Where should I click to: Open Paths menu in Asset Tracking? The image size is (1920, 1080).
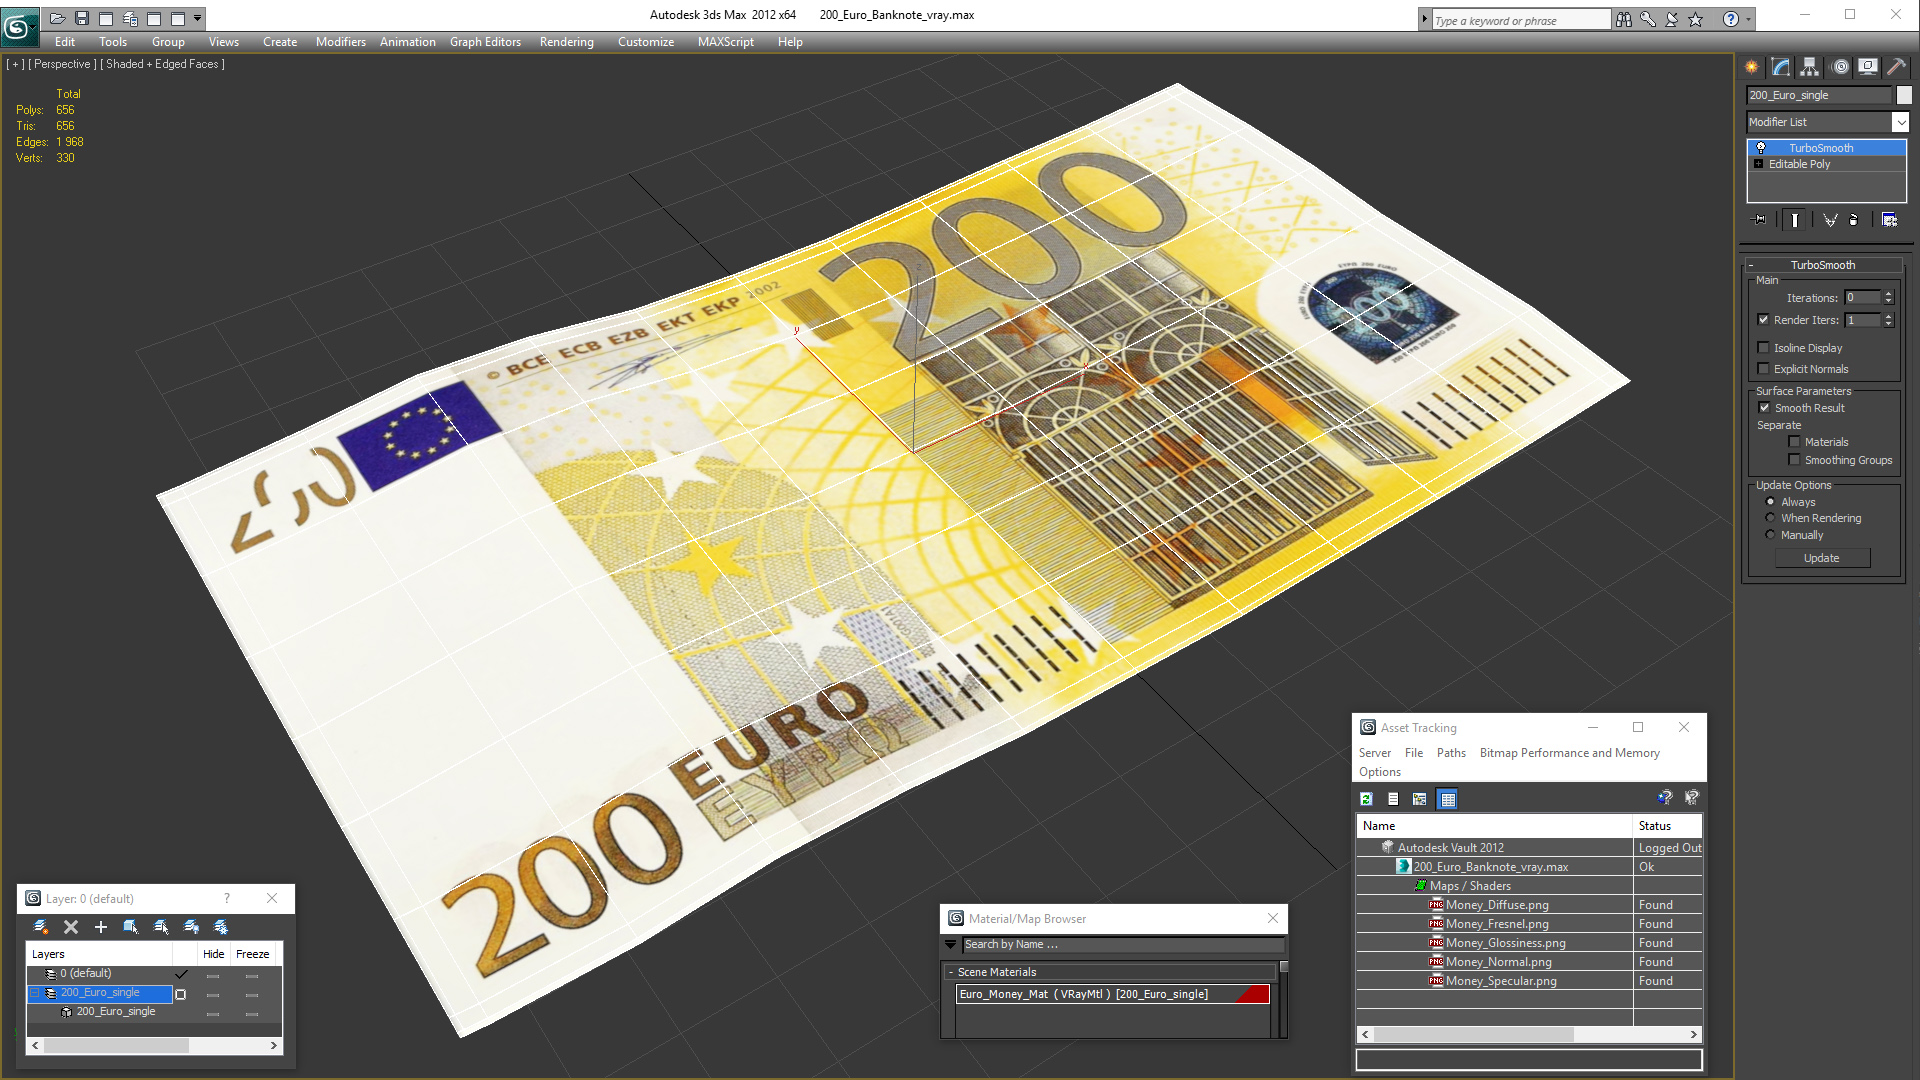click(x=1451, y=753)
